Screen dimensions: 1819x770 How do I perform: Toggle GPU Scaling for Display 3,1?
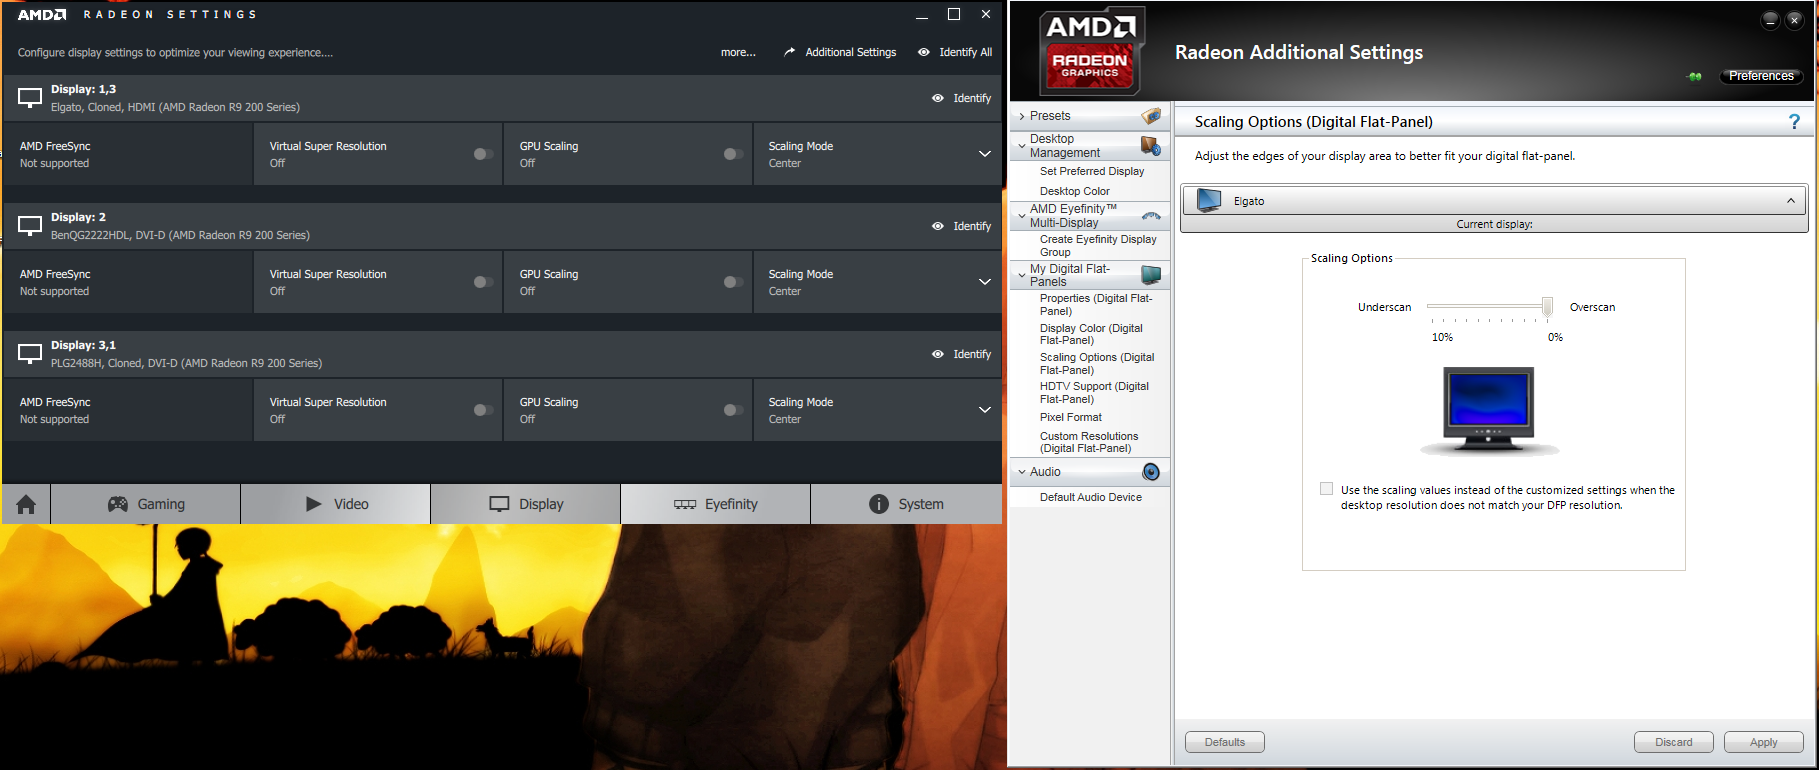[733, 410]
